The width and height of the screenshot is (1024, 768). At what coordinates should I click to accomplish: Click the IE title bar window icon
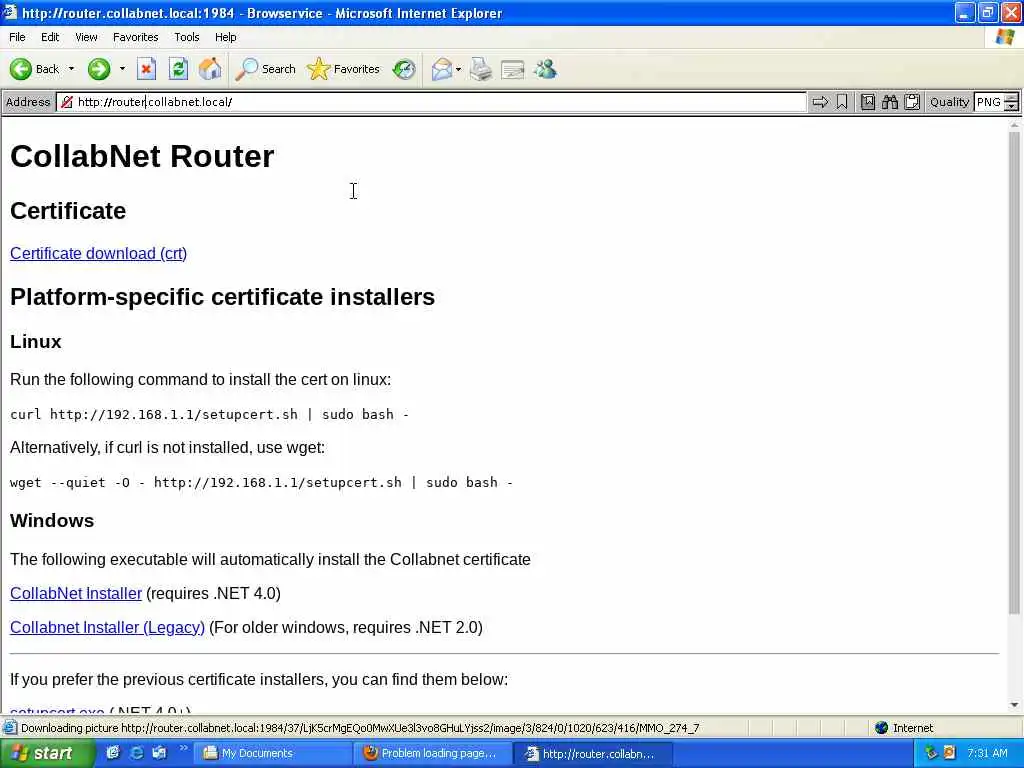coord(10,12)
